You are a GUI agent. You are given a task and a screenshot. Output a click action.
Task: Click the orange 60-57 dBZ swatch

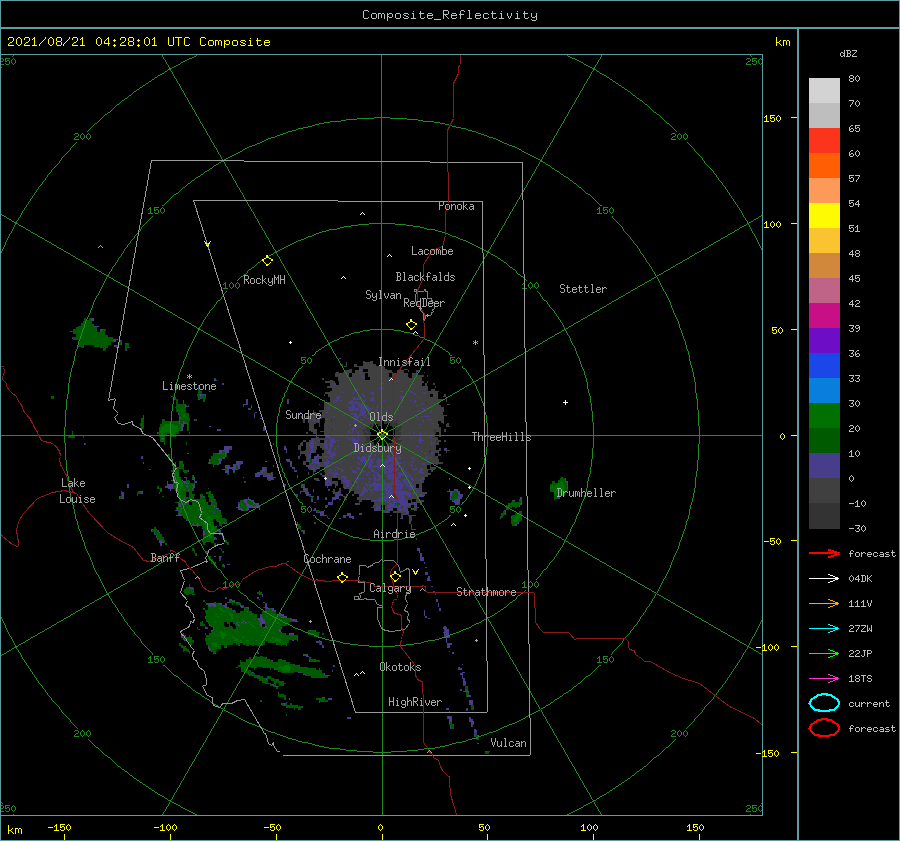(x=824, y=165)
